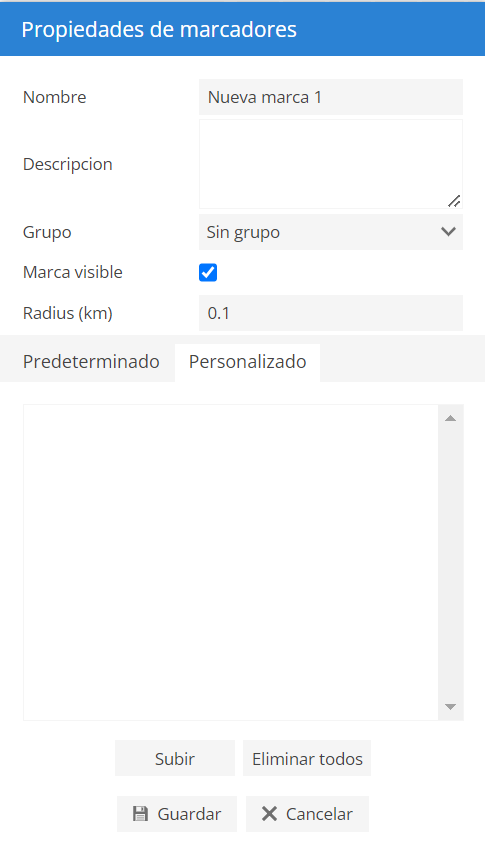
Task: Select the Personalizado tab
Action: [247, 362]
